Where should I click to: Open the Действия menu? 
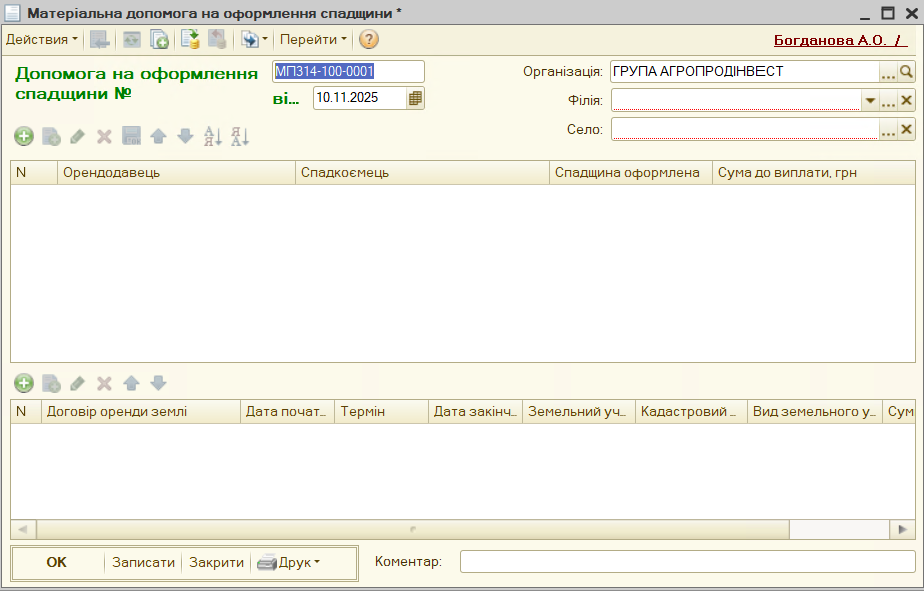click(x=41, y=39)
